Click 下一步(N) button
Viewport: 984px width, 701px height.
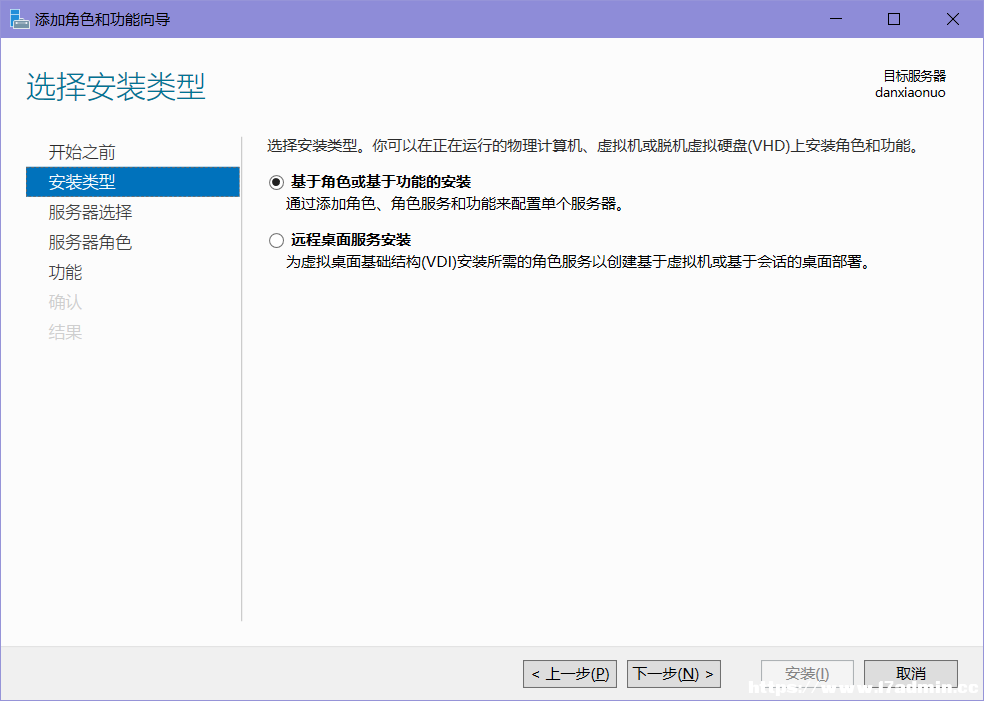pos(674,674)
